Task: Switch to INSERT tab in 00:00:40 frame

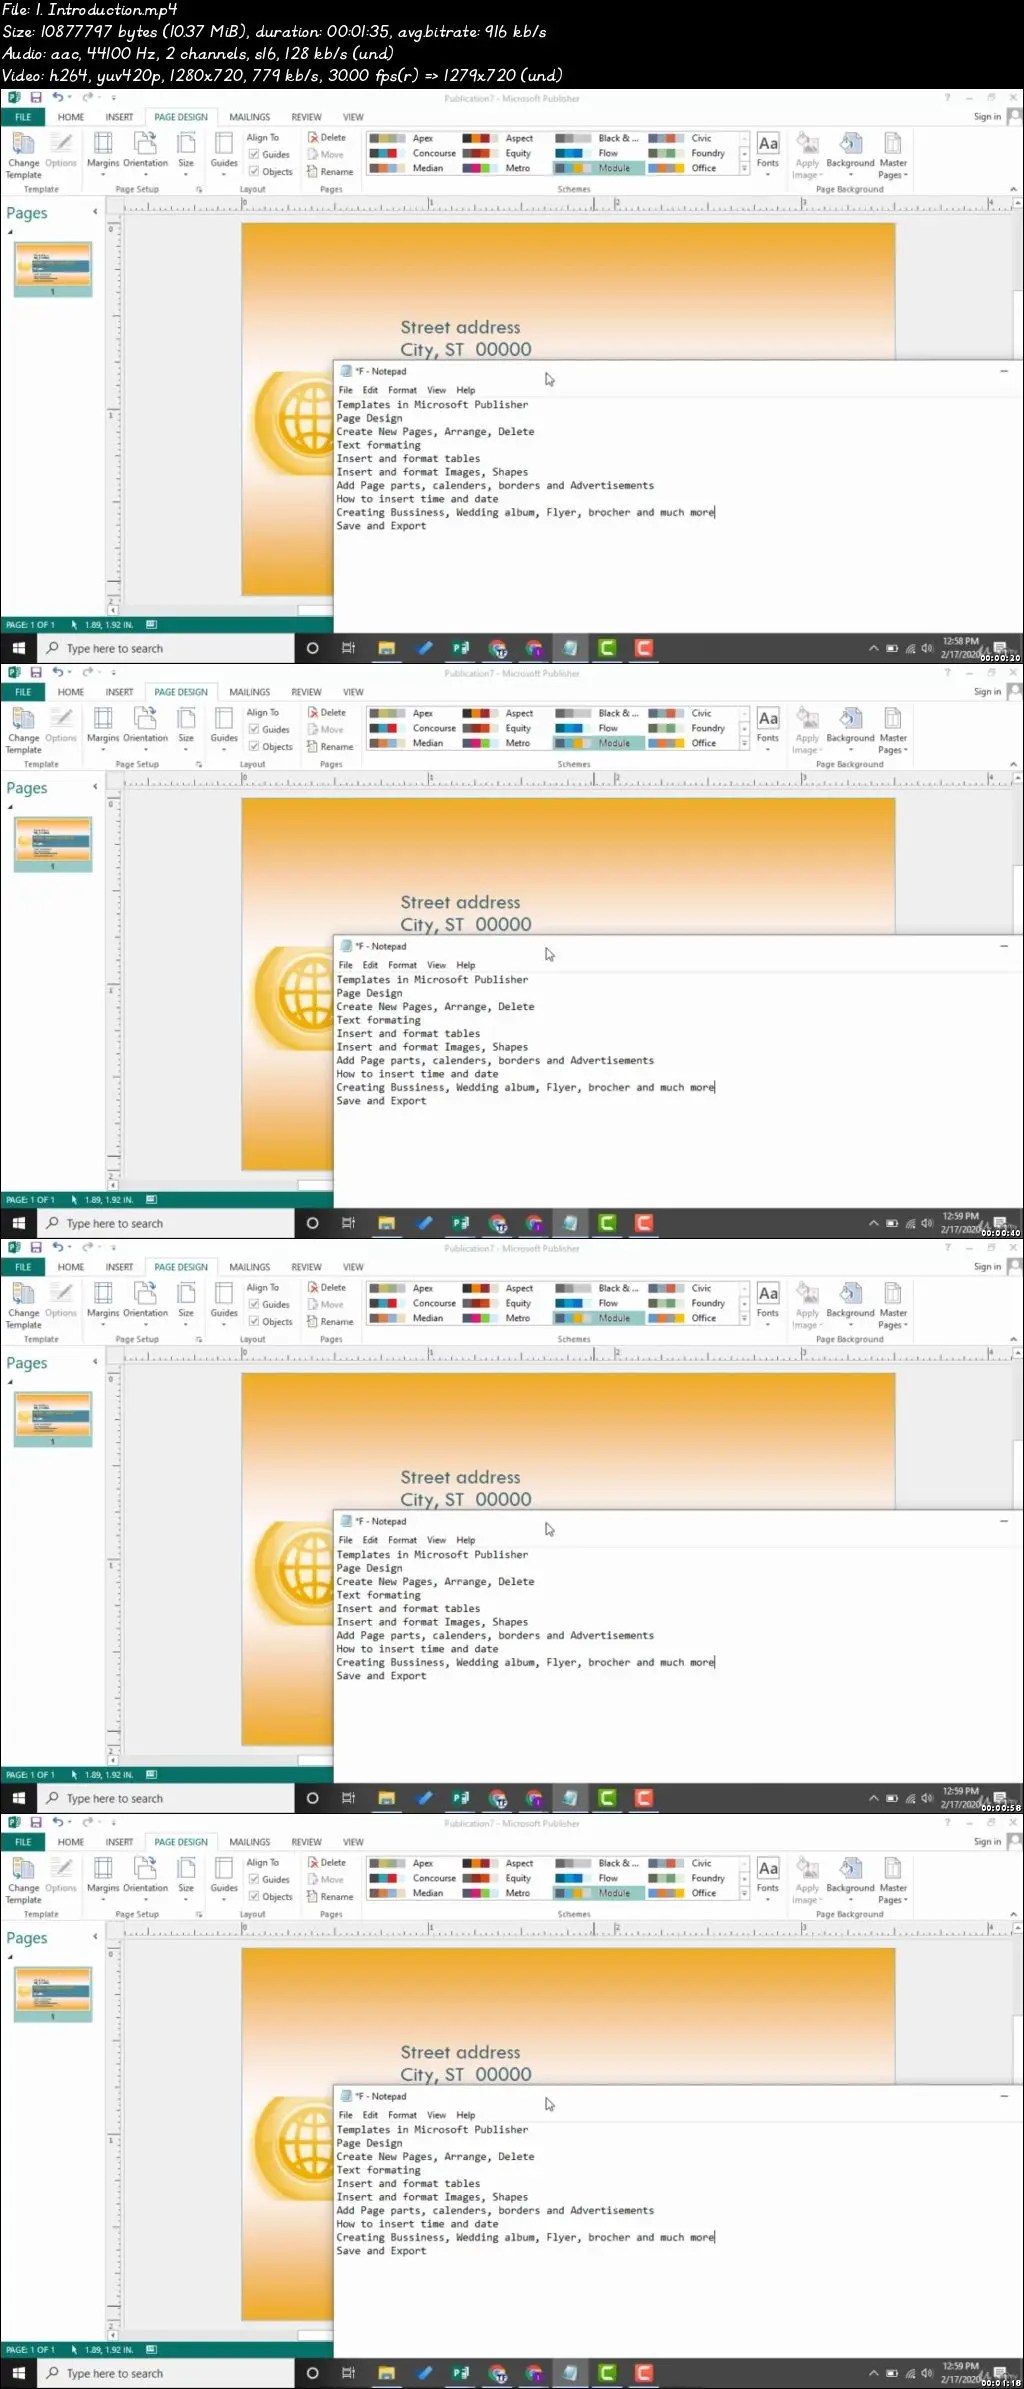Action: [119, 692]
